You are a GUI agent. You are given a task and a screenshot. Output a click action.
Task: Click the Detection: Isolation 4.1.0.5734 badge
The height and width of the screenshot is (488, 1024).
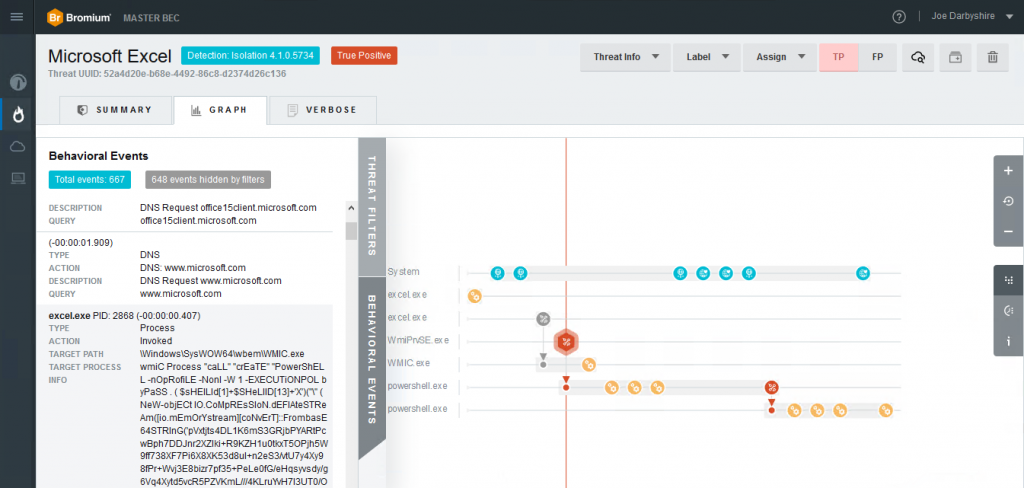(250, 56)
